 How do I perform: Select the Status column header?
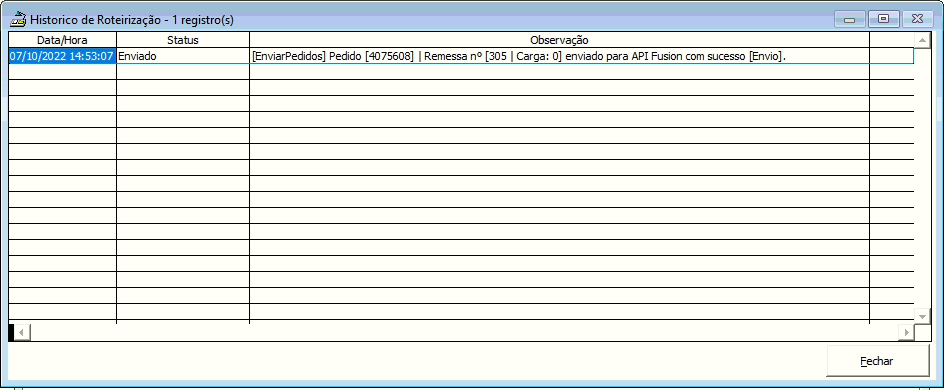(183, 40)
